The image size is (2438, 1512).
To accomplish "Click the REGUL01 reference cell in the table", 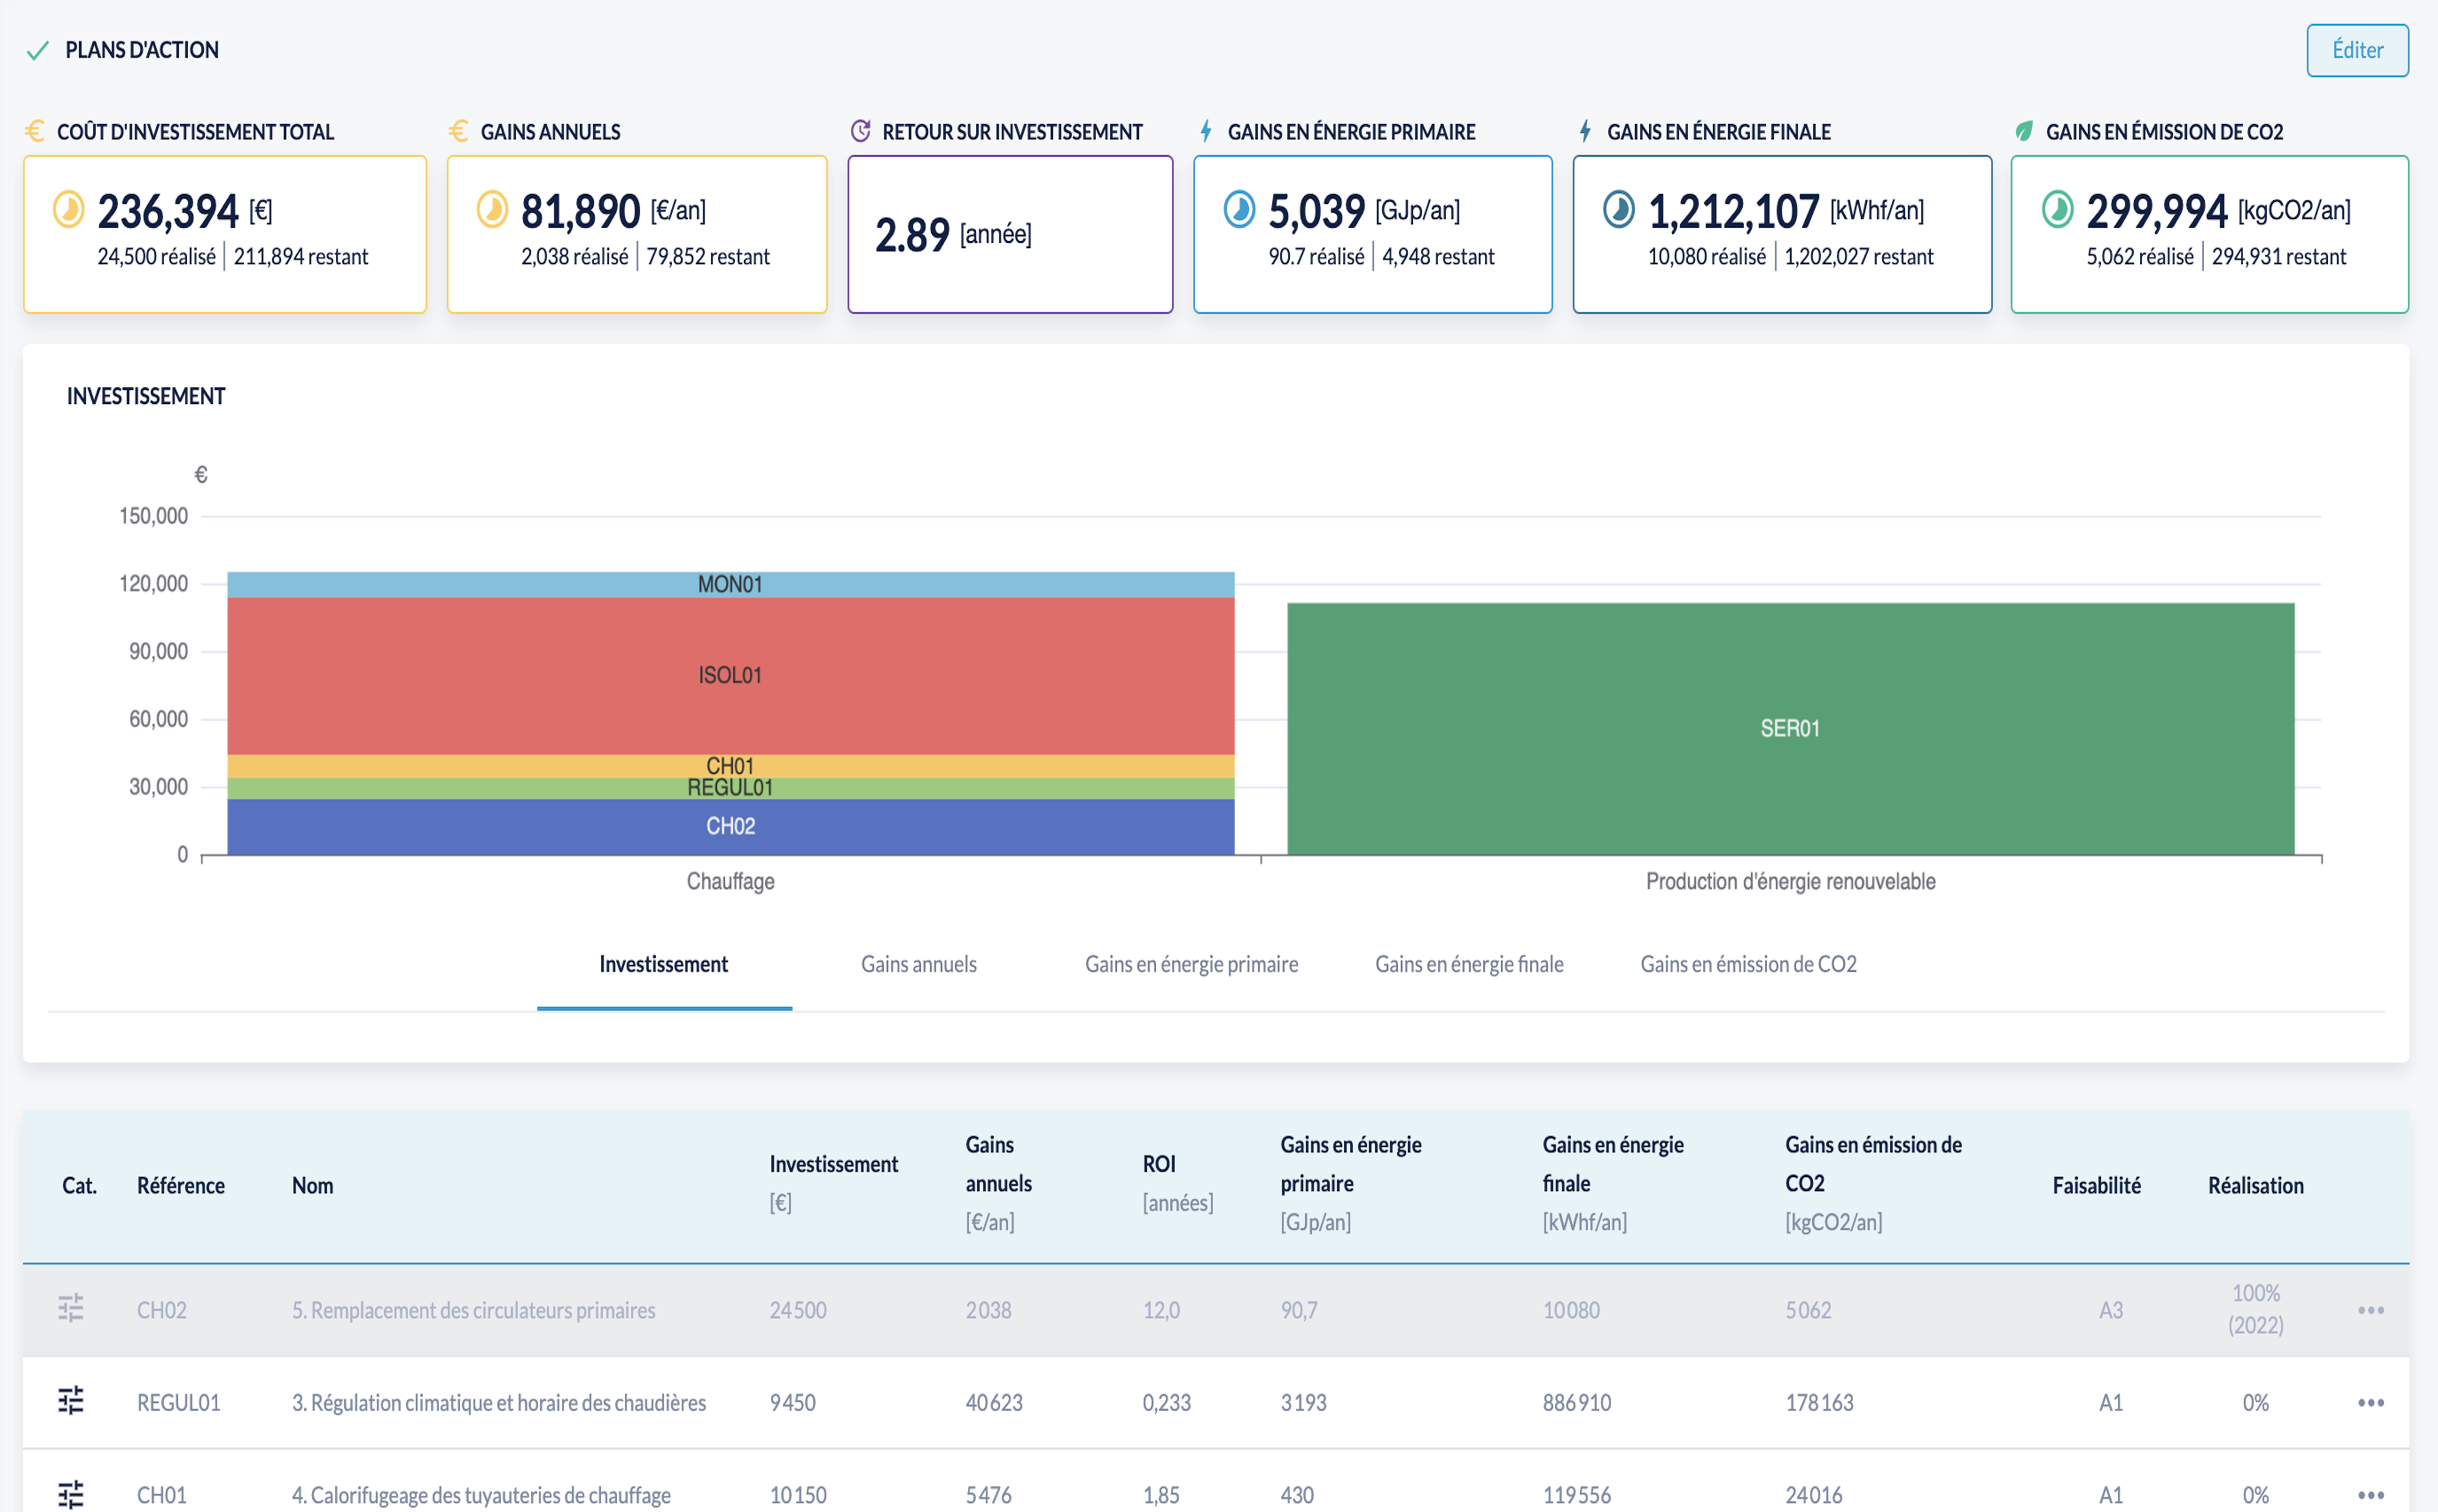I will pyautogui.click(x=178, y=1402).
